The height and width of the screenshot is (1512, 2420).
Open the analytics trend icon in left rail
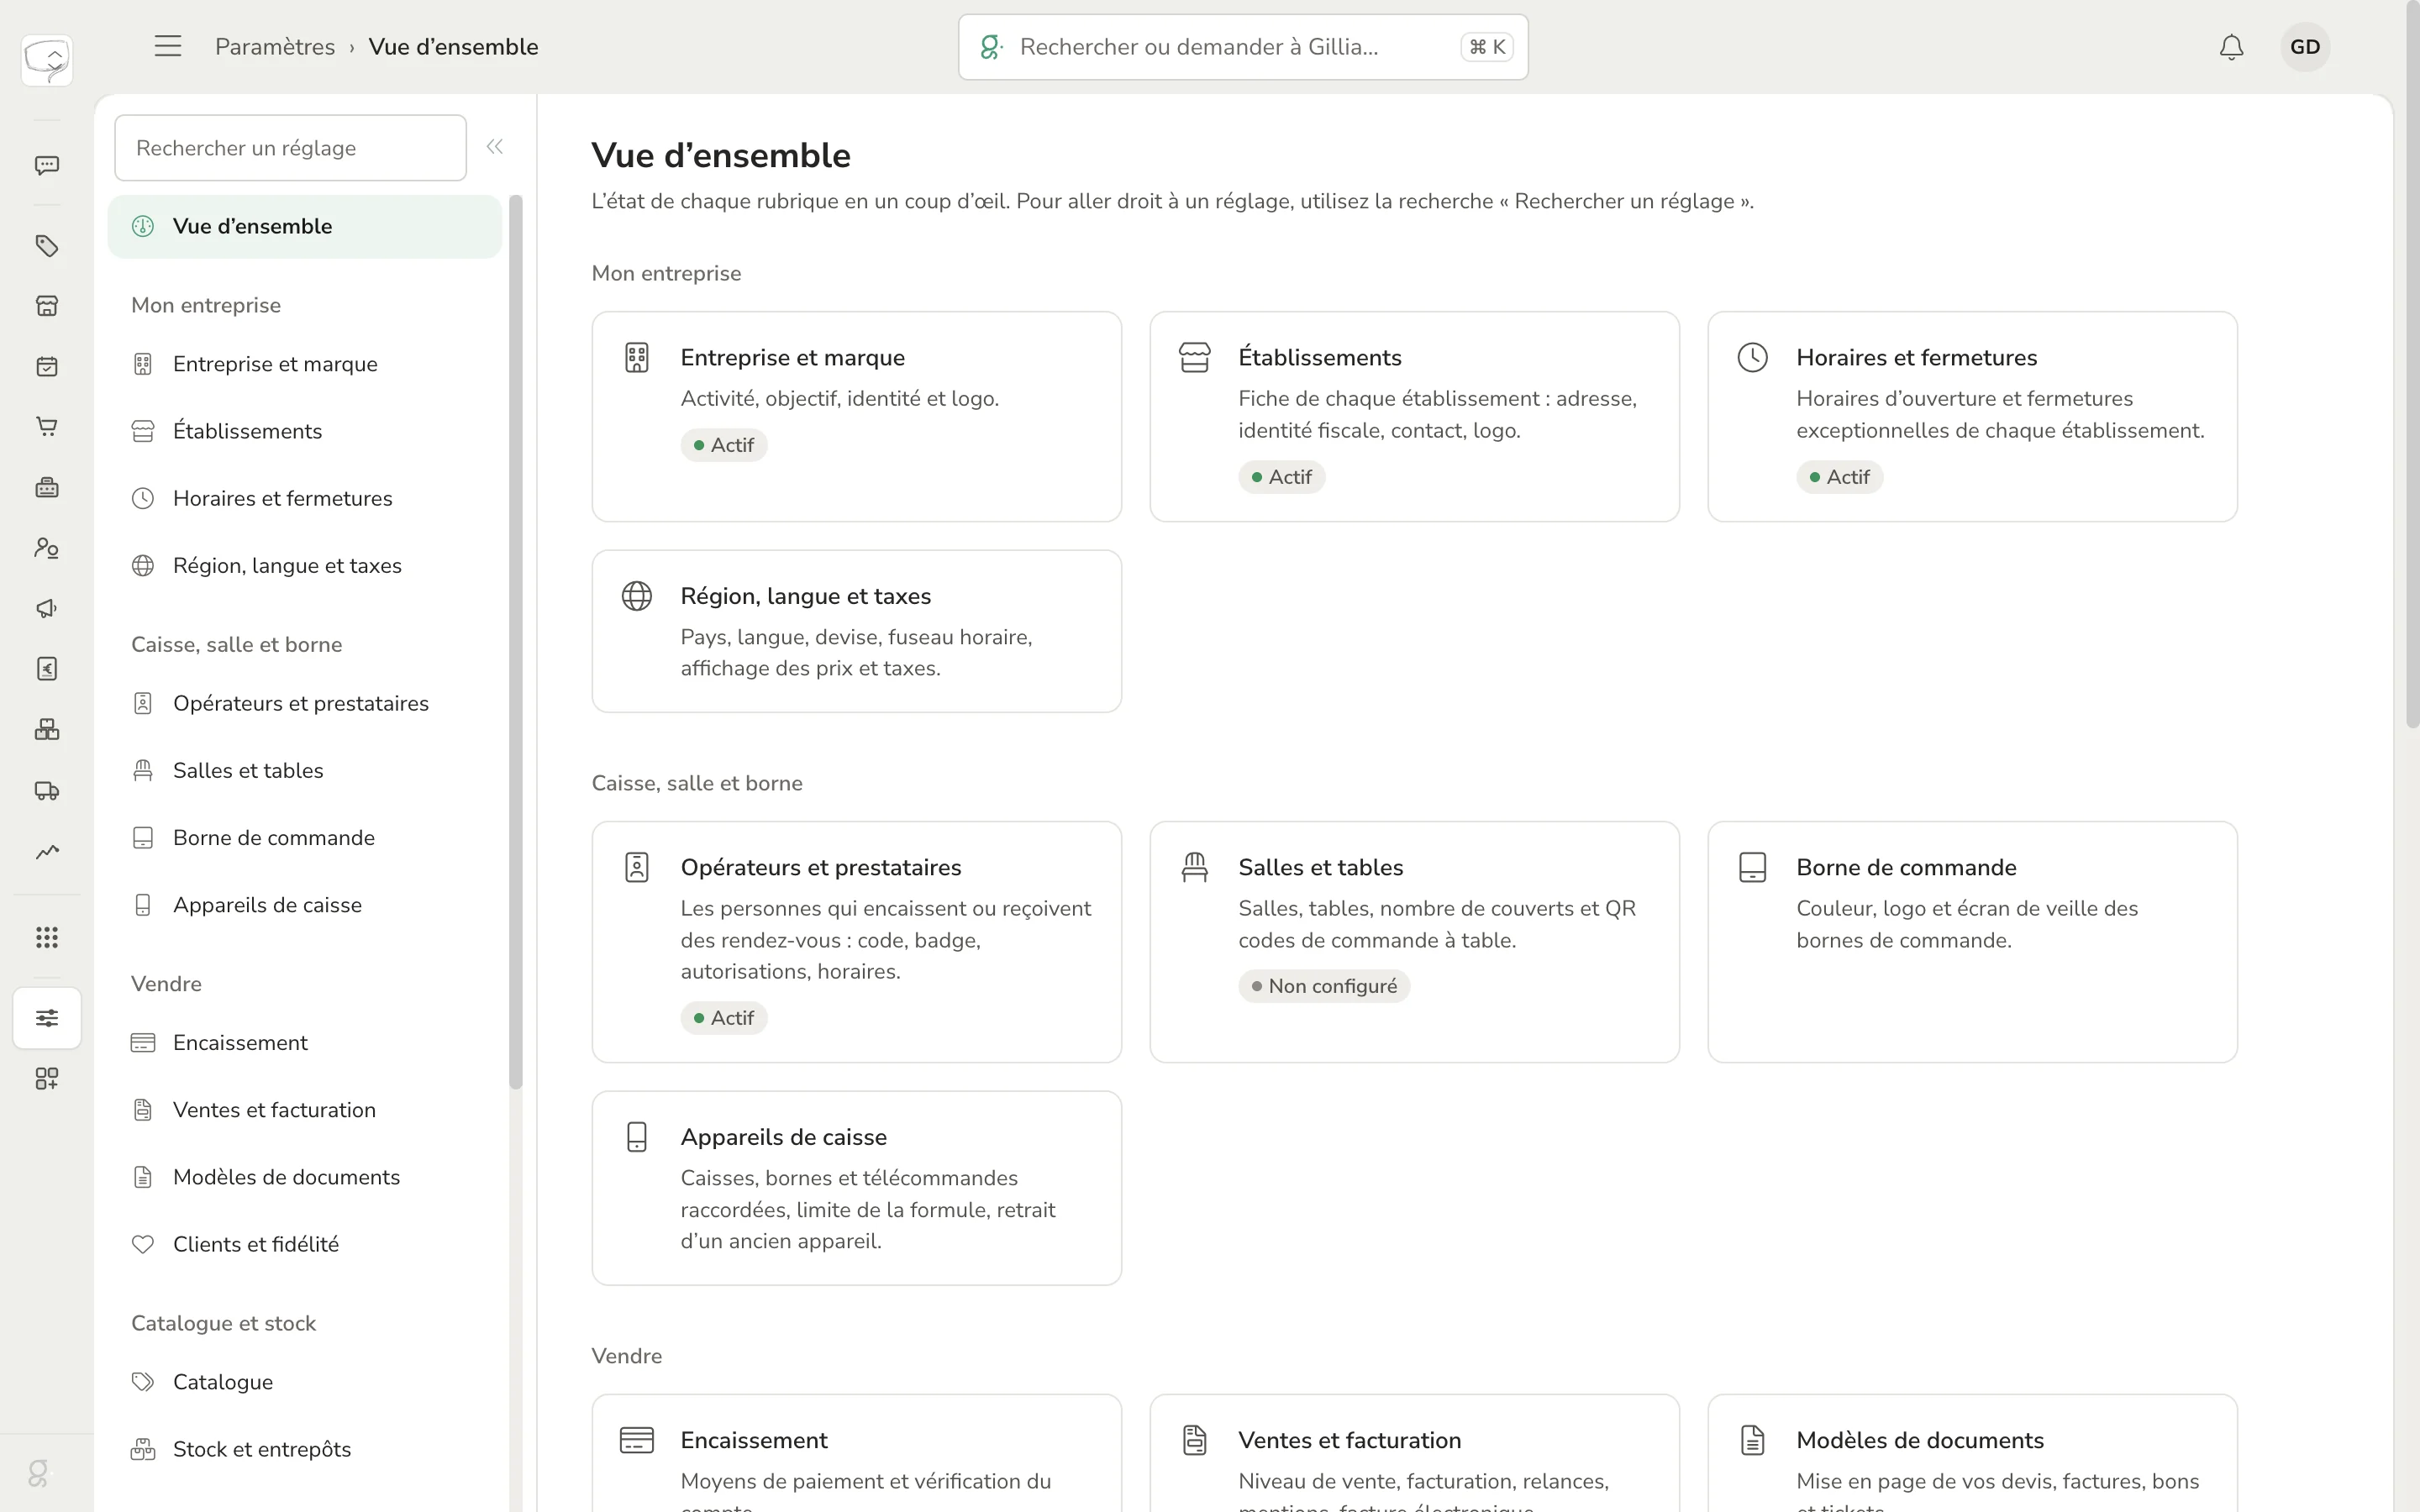coord(47,852)
